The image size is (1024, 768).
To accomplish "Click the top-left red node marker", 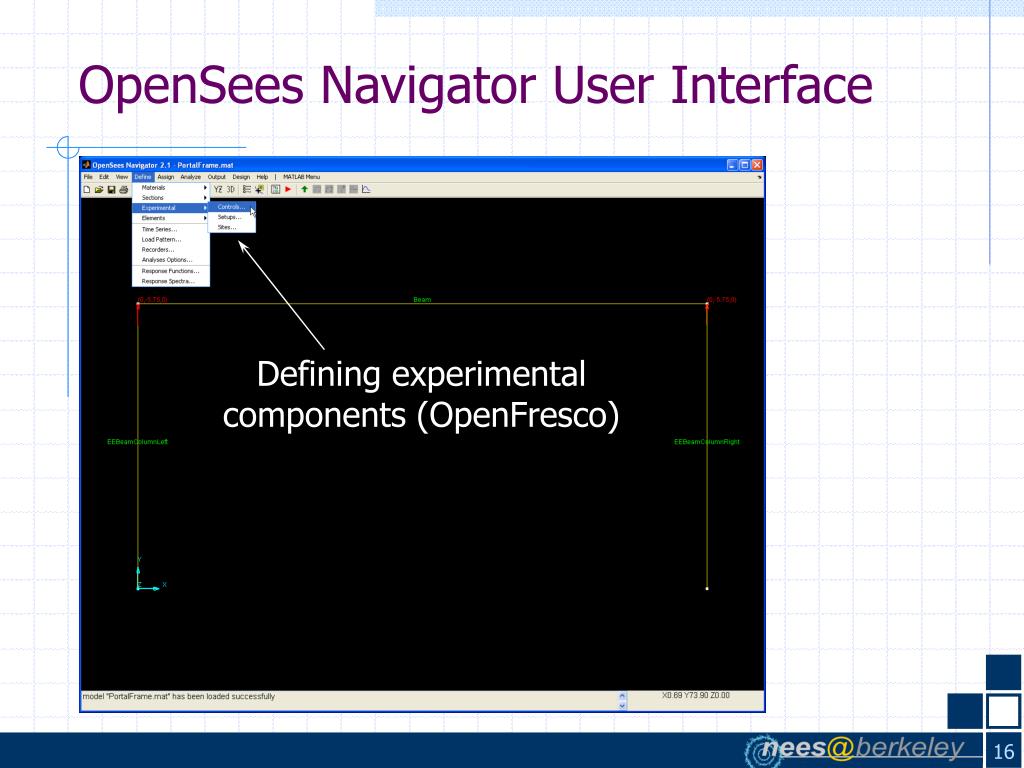I will pyautogui.click(x=138, y=304).
